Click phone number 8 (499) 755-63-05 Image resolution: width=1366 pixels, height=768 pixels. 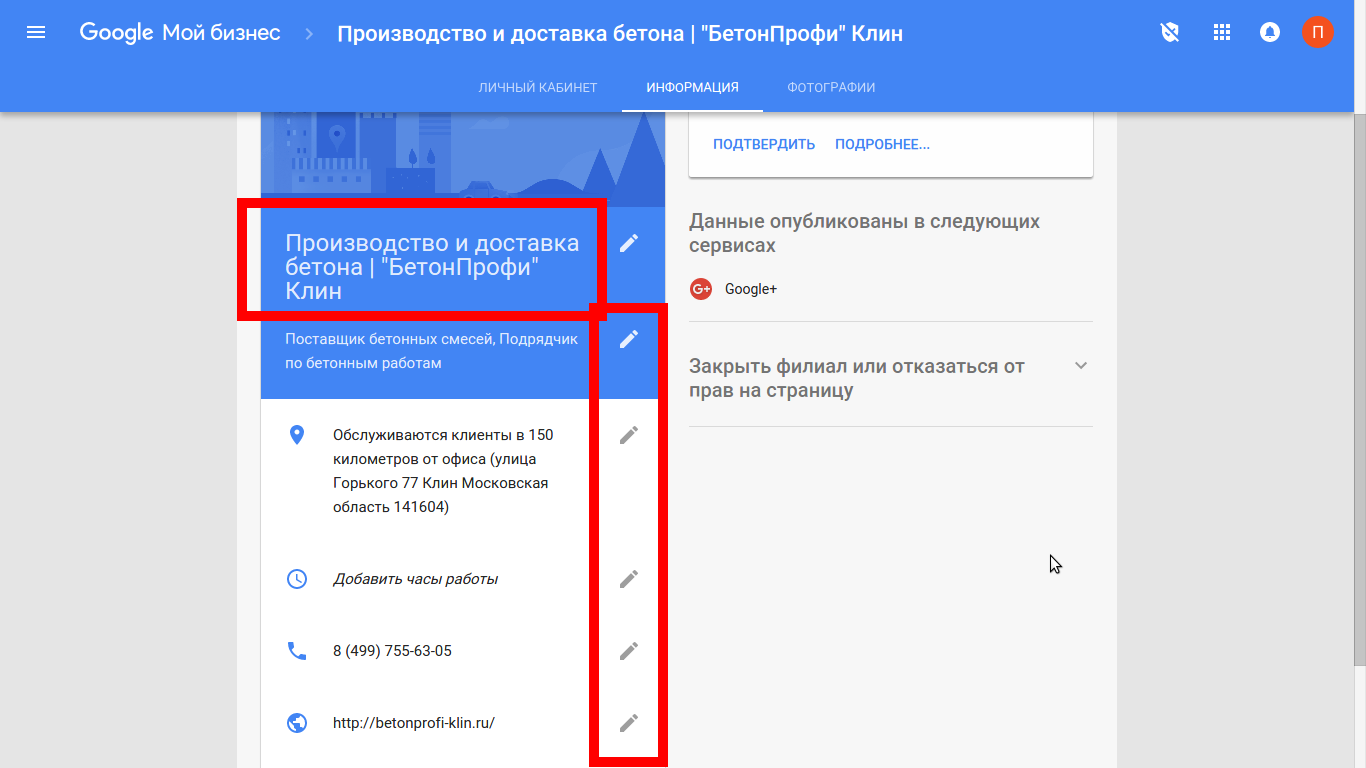(x=392, y=651)
